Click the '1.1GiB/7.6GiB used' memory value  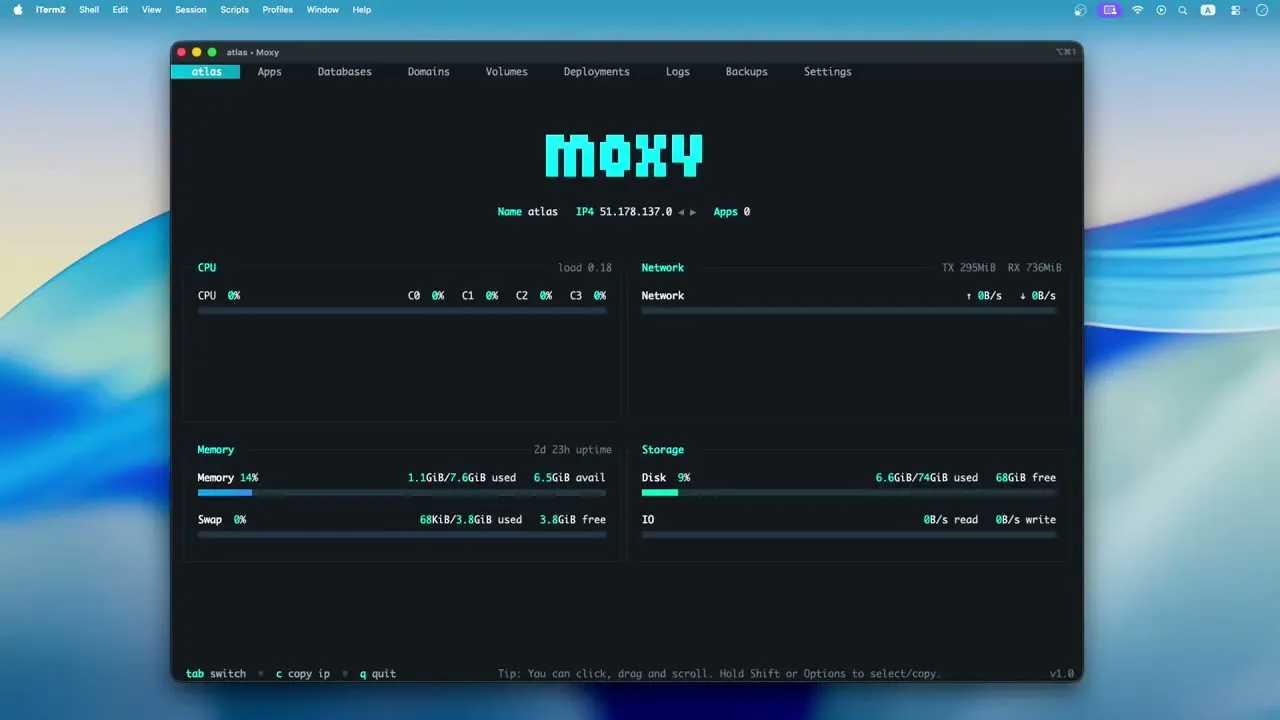pyautogui.click(x=462, y=478)
